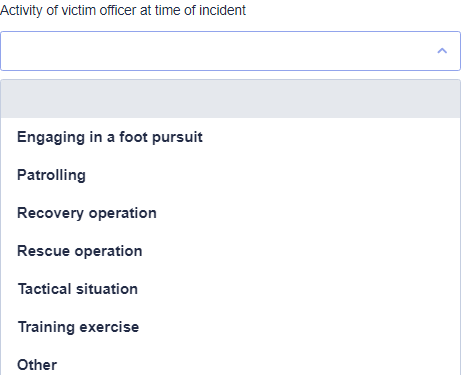Mark the incident activity as Tactical situation
Viewport: 467px width, 375px height.
tap(230, 289)
